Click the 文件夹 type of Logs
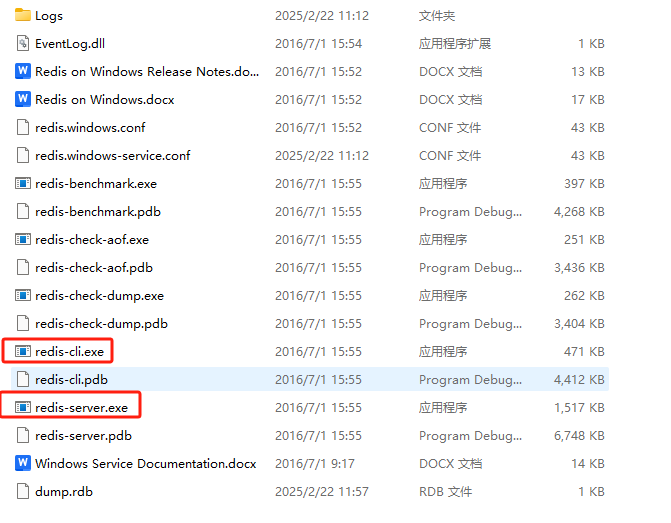Screen dimensions: 671x523 436,16
